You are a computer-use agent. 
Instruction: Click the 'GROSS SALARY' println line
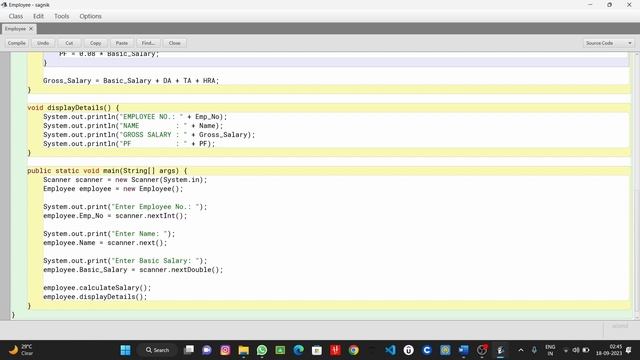pyautogui.click(x=149, y=135)
